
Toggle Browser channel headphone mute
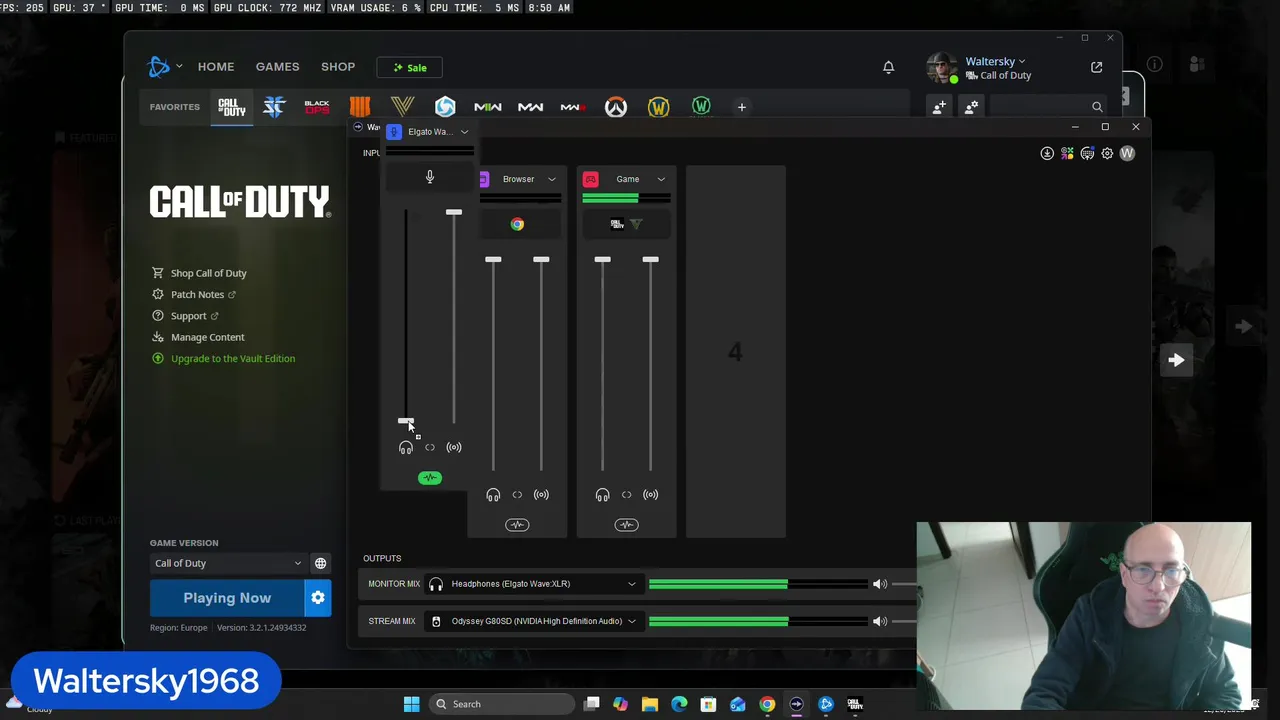tap(493, 495)
